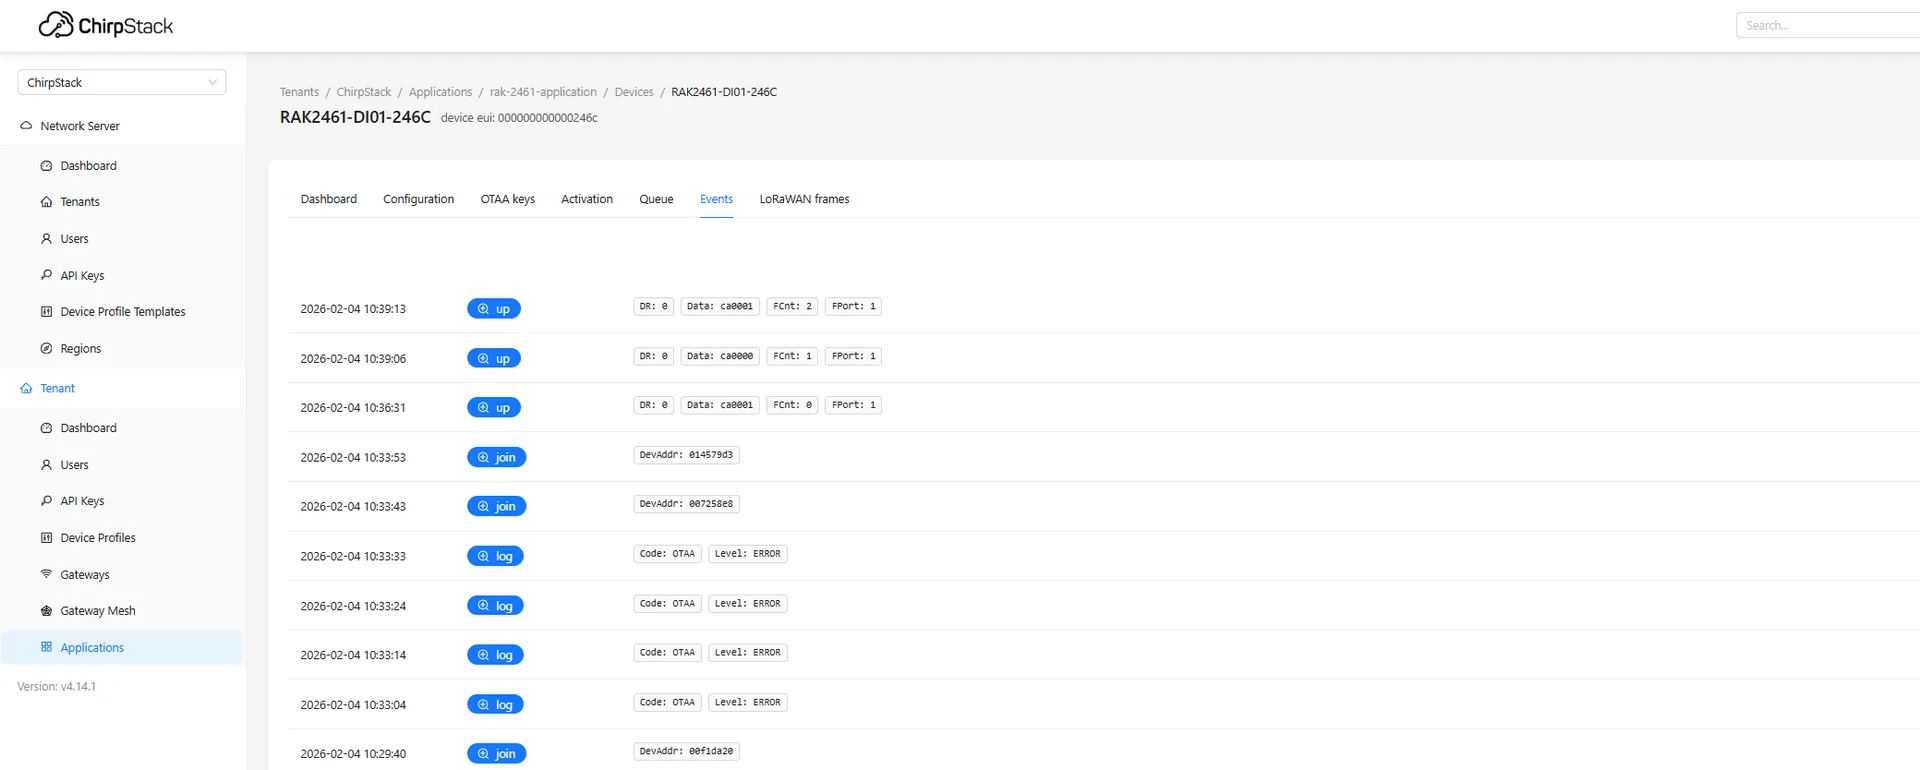The image size is (1920, 770).
Task: Open the up event at 10:39:13
Action: 494,309
